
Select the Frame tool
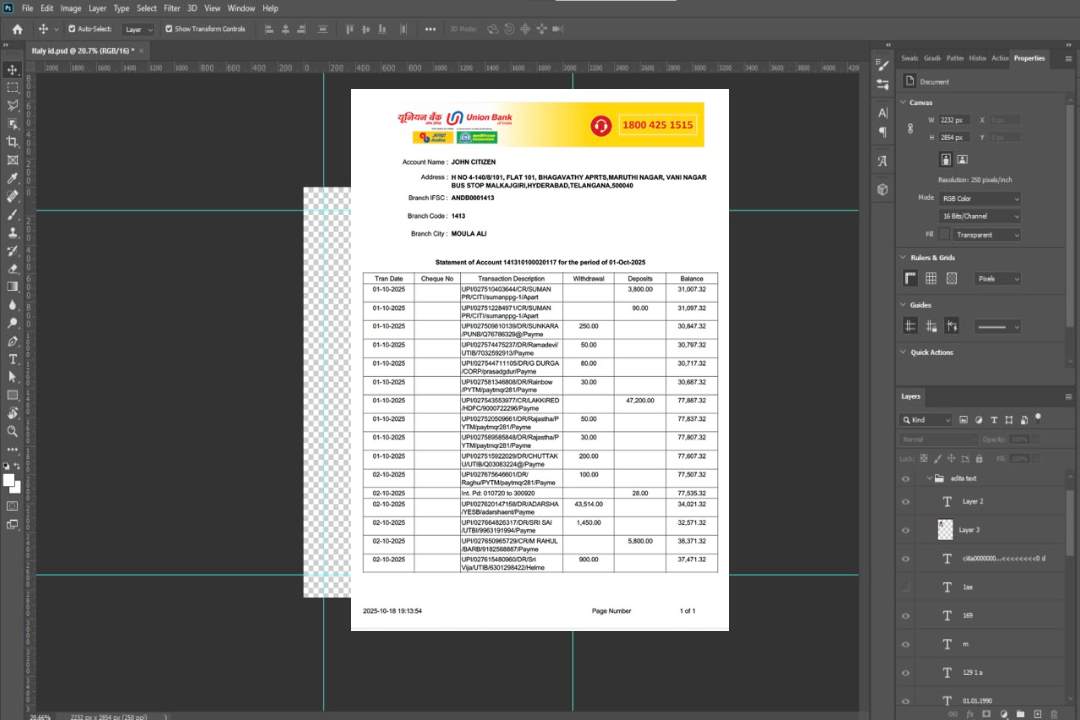(x=12, y=160)
